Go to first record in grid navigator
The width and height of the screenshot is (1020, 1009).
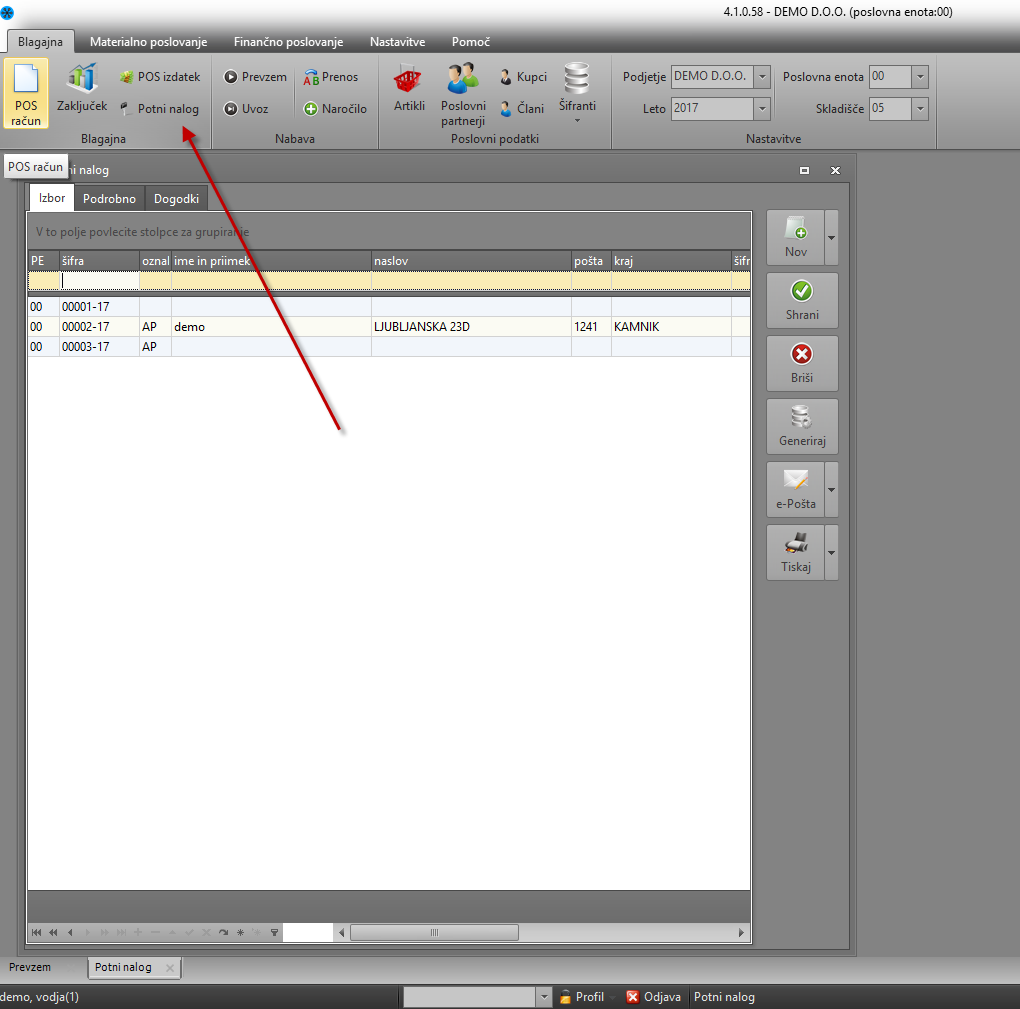pyautogui.click(x=36, y=932)
